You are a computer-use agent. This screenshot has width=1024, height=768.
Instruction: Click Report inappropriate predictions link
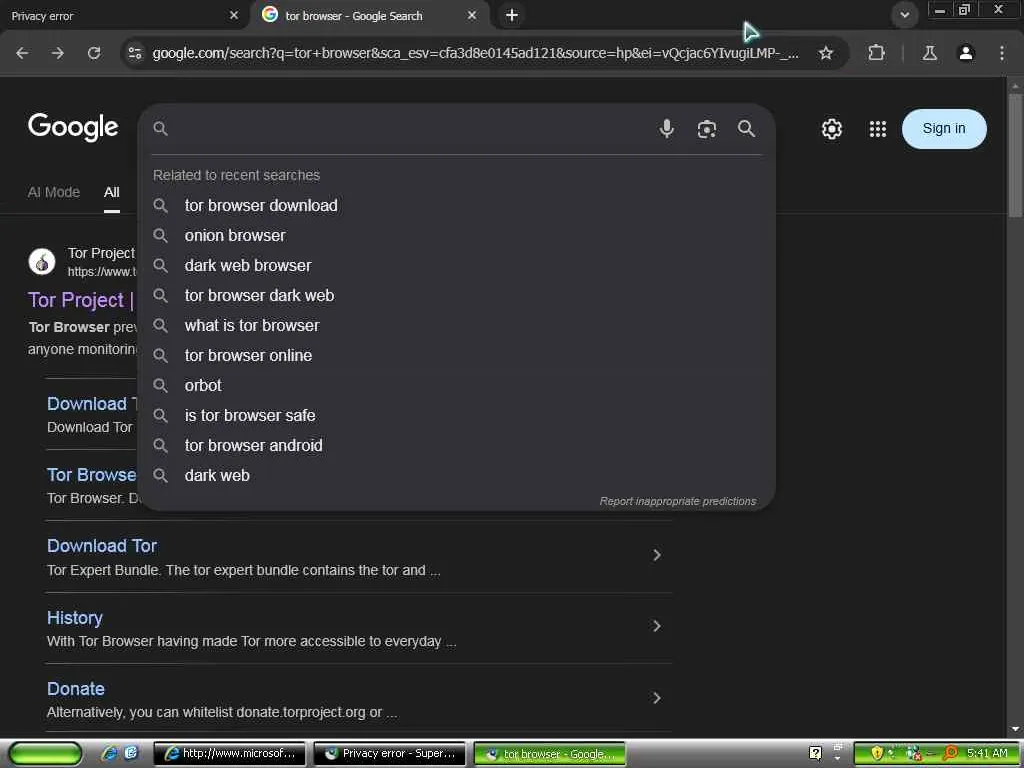coord(678,501)
